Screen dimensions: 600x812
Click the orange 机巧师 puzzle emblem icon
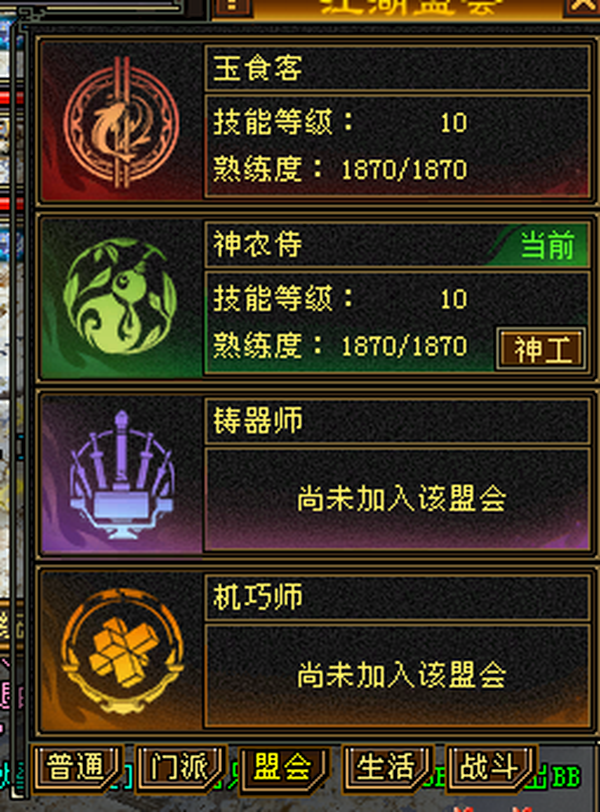tap(122, 651)
